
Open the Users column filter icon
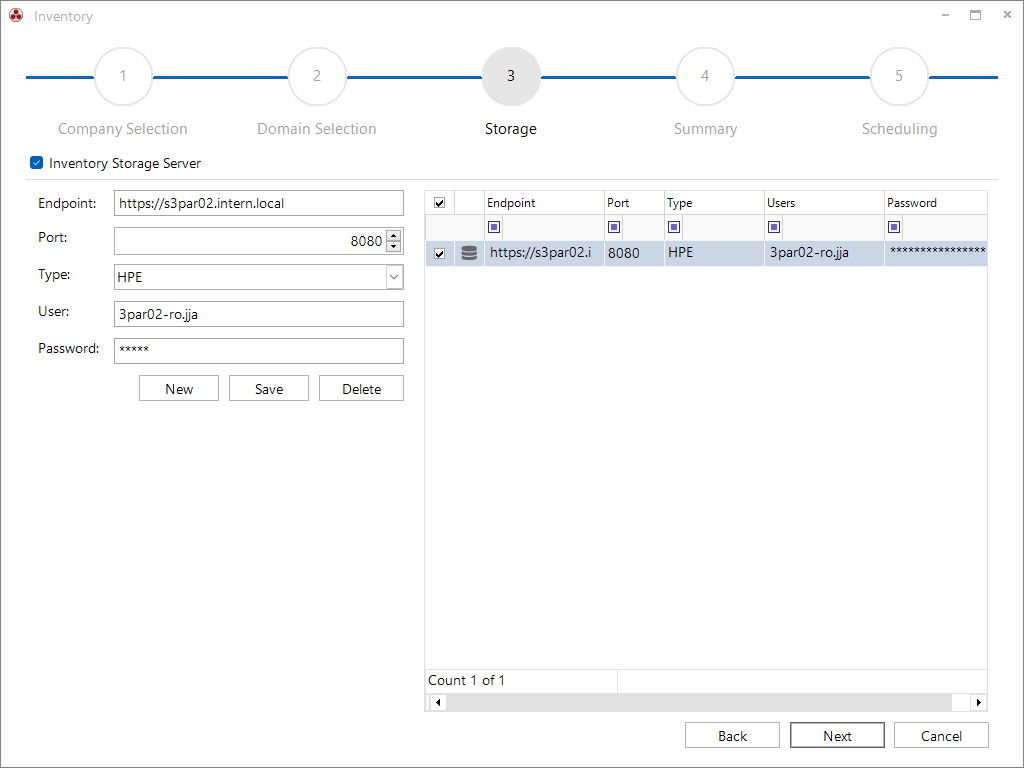(x=774, y=227)
